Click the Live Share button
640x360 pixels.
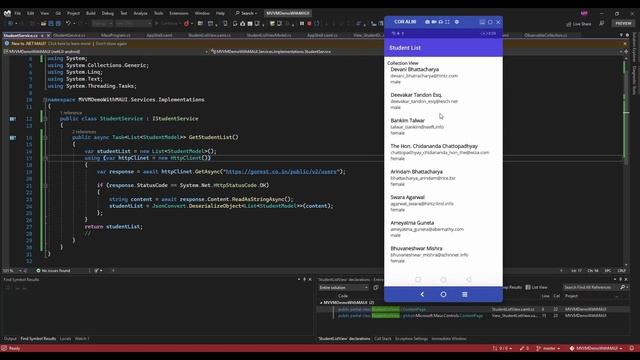[579, 24]
